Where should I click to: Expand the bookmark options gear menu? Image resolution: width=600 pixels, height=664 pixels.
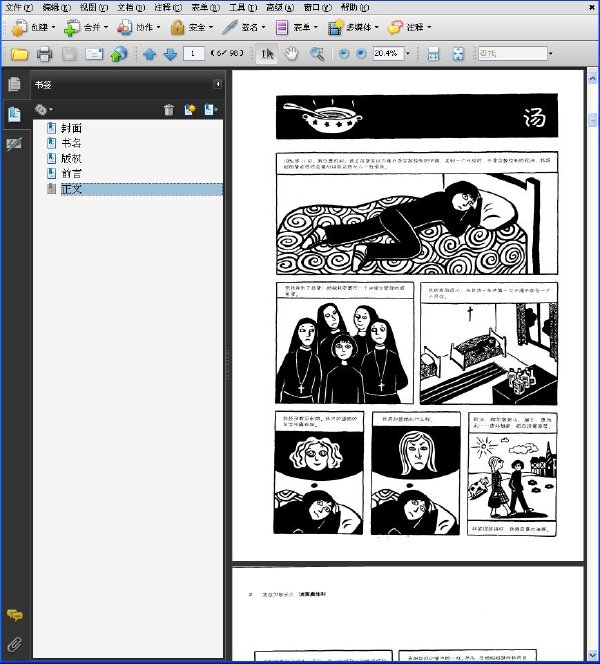point(43,110)
